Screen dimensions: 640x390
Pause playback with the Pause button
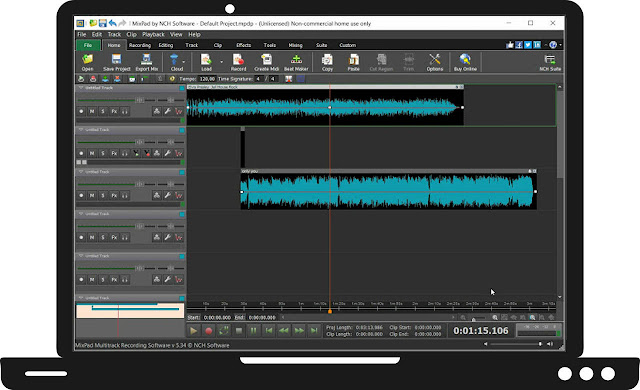pos(253,330)
